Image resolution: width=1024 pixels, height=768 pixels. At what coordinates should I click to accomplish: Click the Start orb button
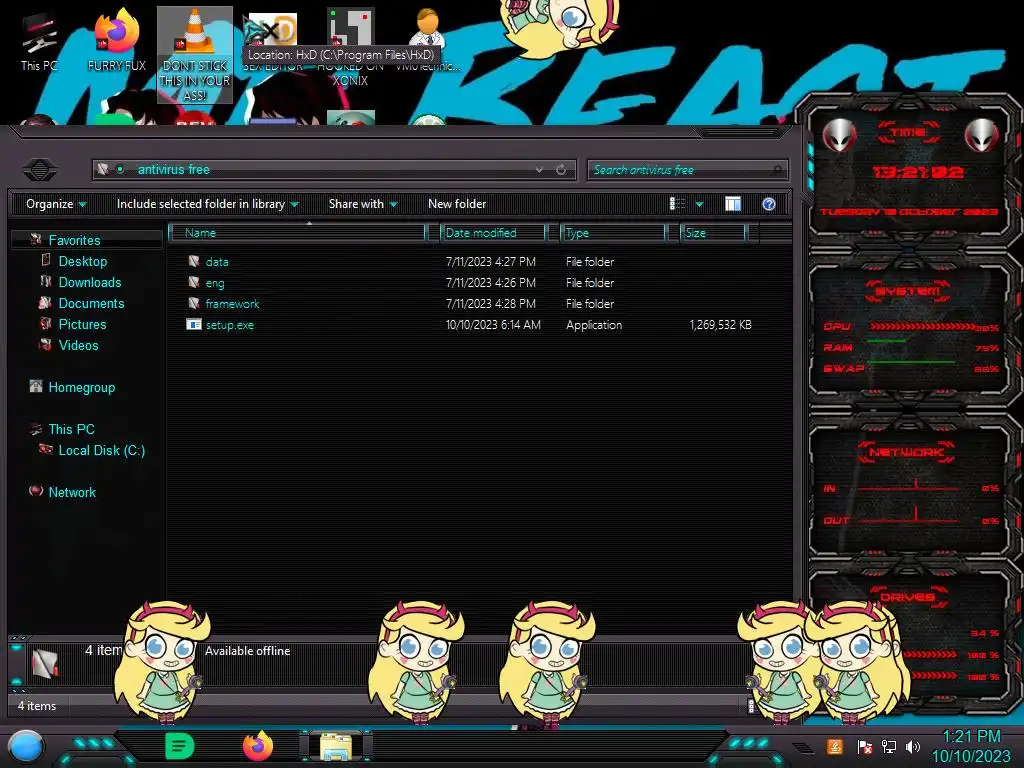point(26,747)
